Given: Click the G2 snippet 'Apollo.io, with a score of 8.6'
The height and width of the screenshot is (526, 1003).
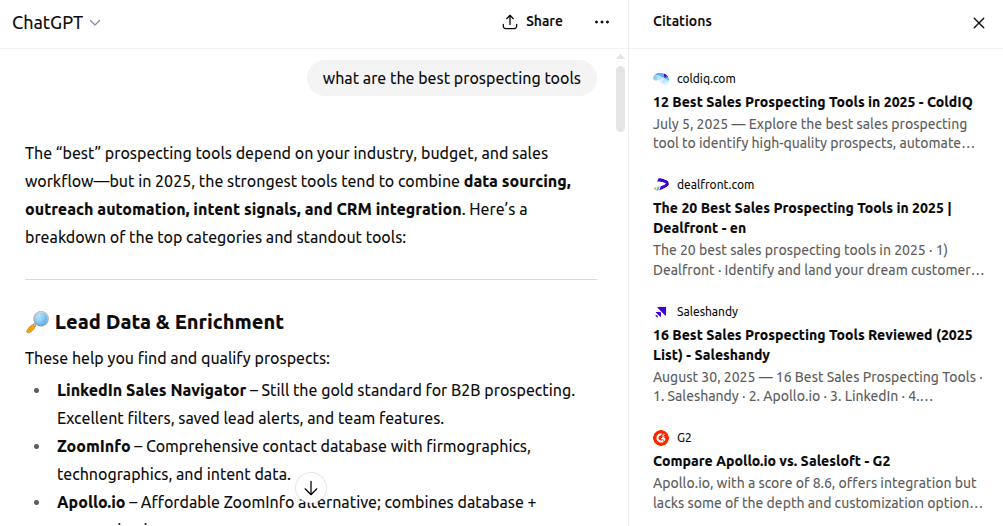Looking at the screenshot, I should pyautogui.click(x=817, y=493).
